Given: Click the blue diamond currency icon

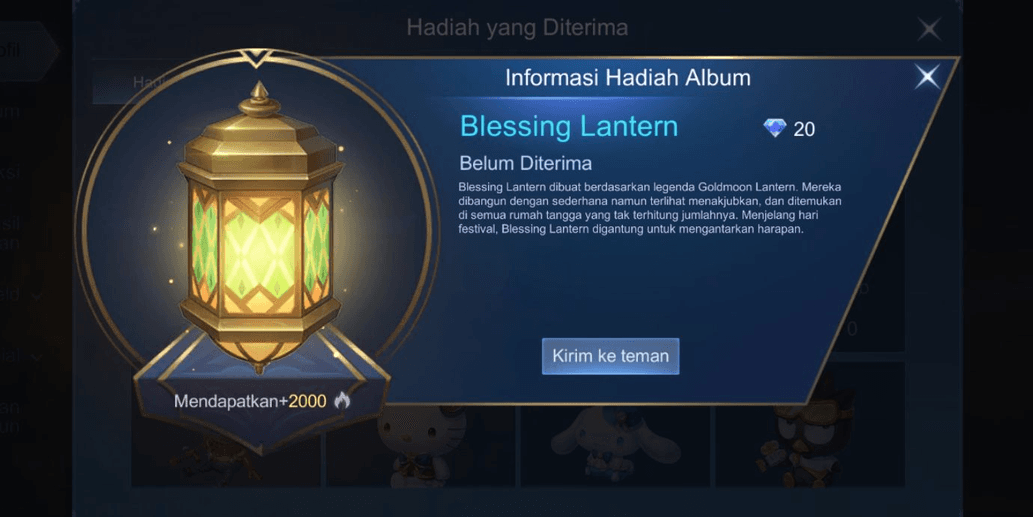Looking at the screenshot, I should [x=775, y=128].
